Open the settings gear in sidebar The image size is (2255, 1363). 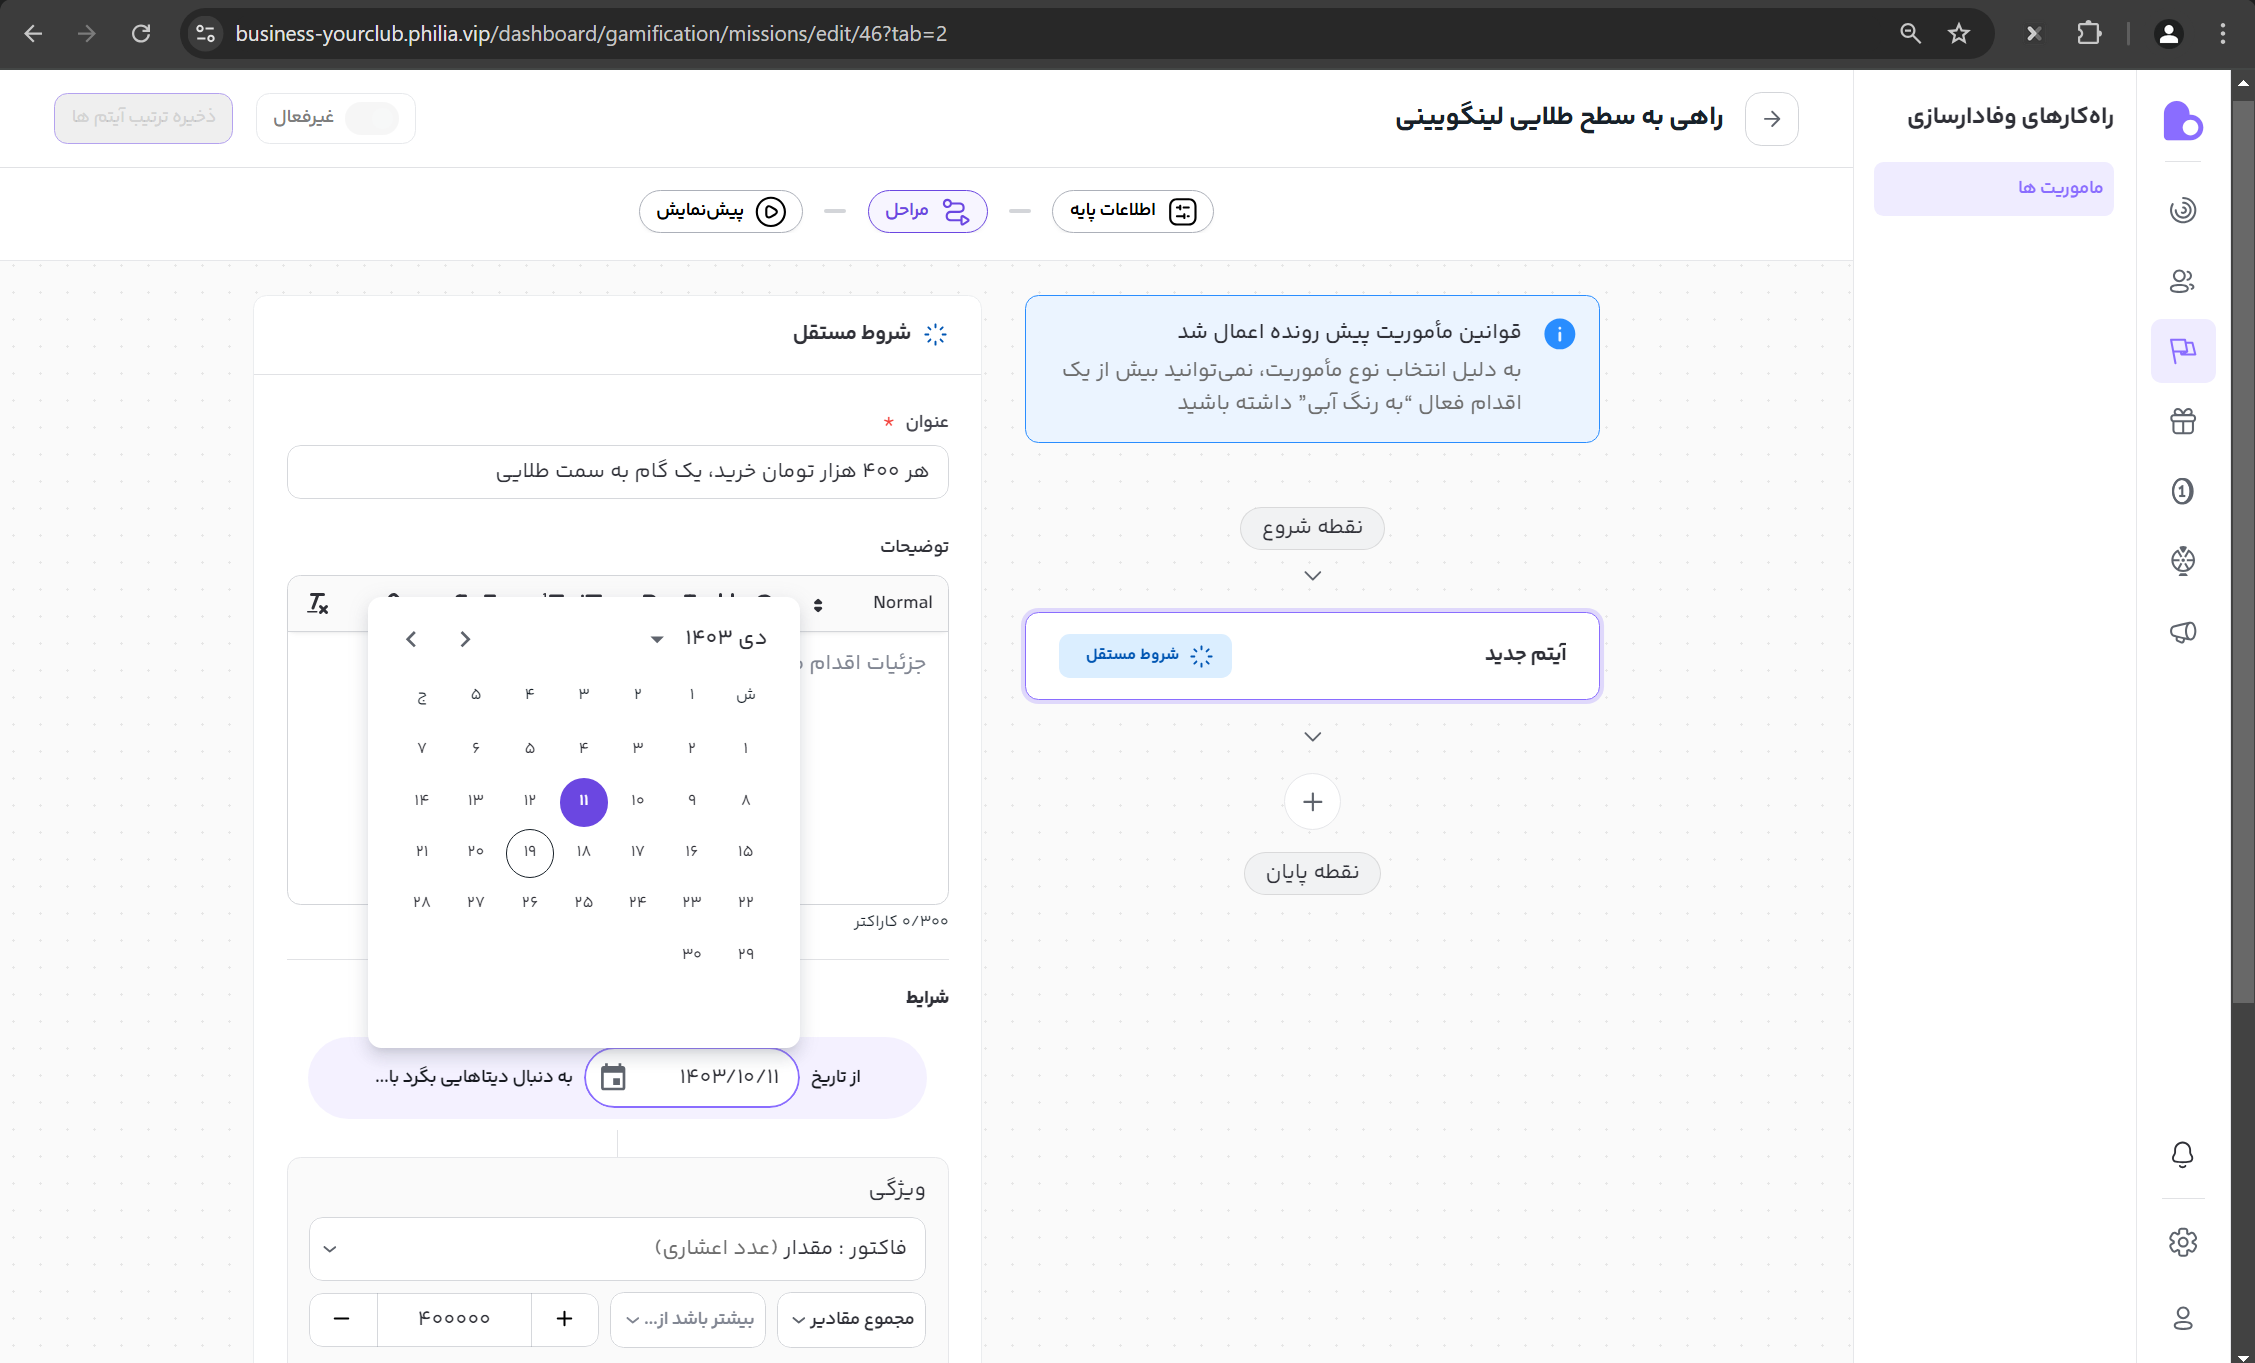2182,1242
